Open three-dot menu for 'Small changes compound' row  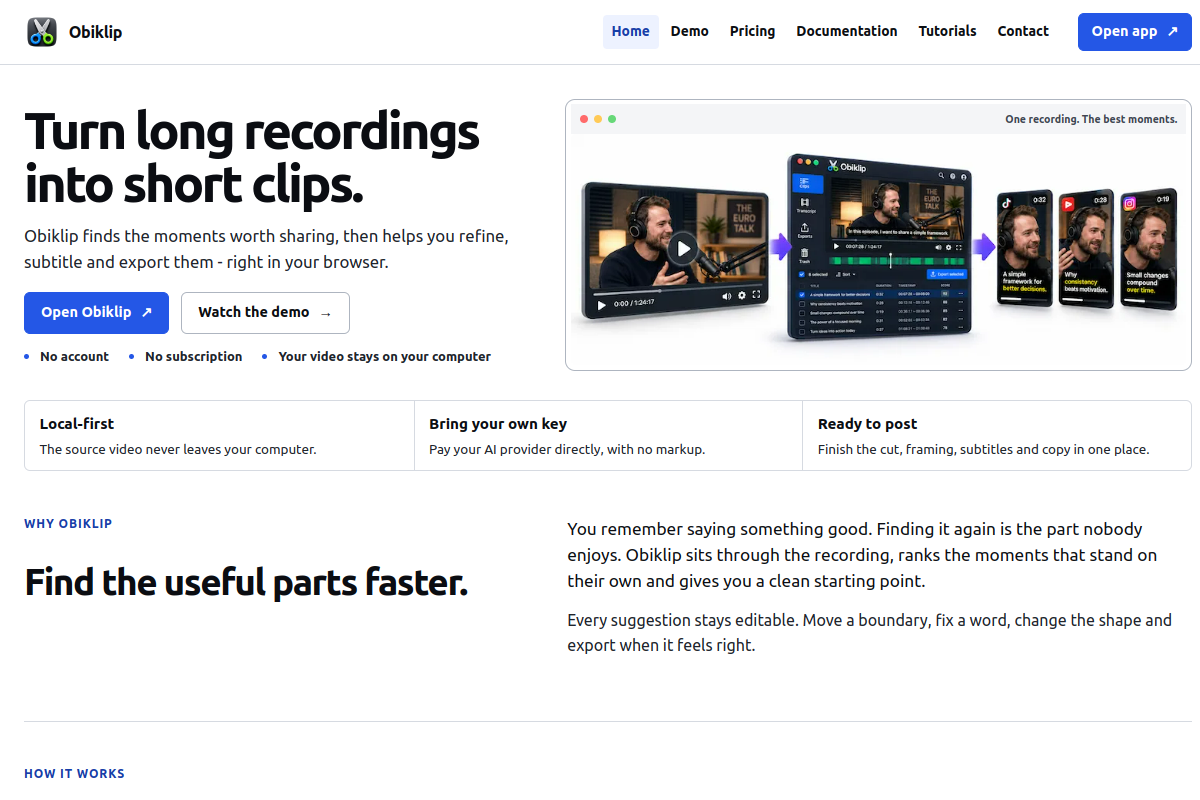coord(961,311)
